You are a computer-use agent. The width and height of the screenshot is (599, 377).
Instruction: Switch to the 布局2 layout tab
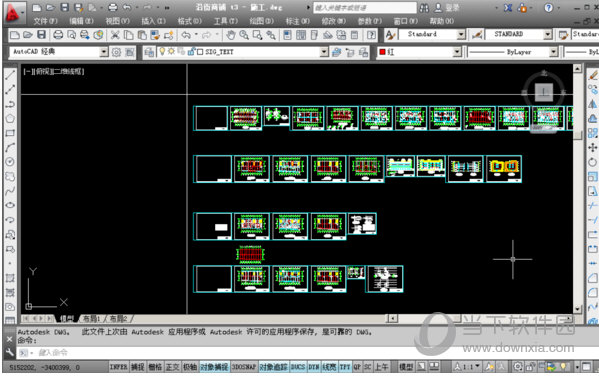tap(118, 318)
